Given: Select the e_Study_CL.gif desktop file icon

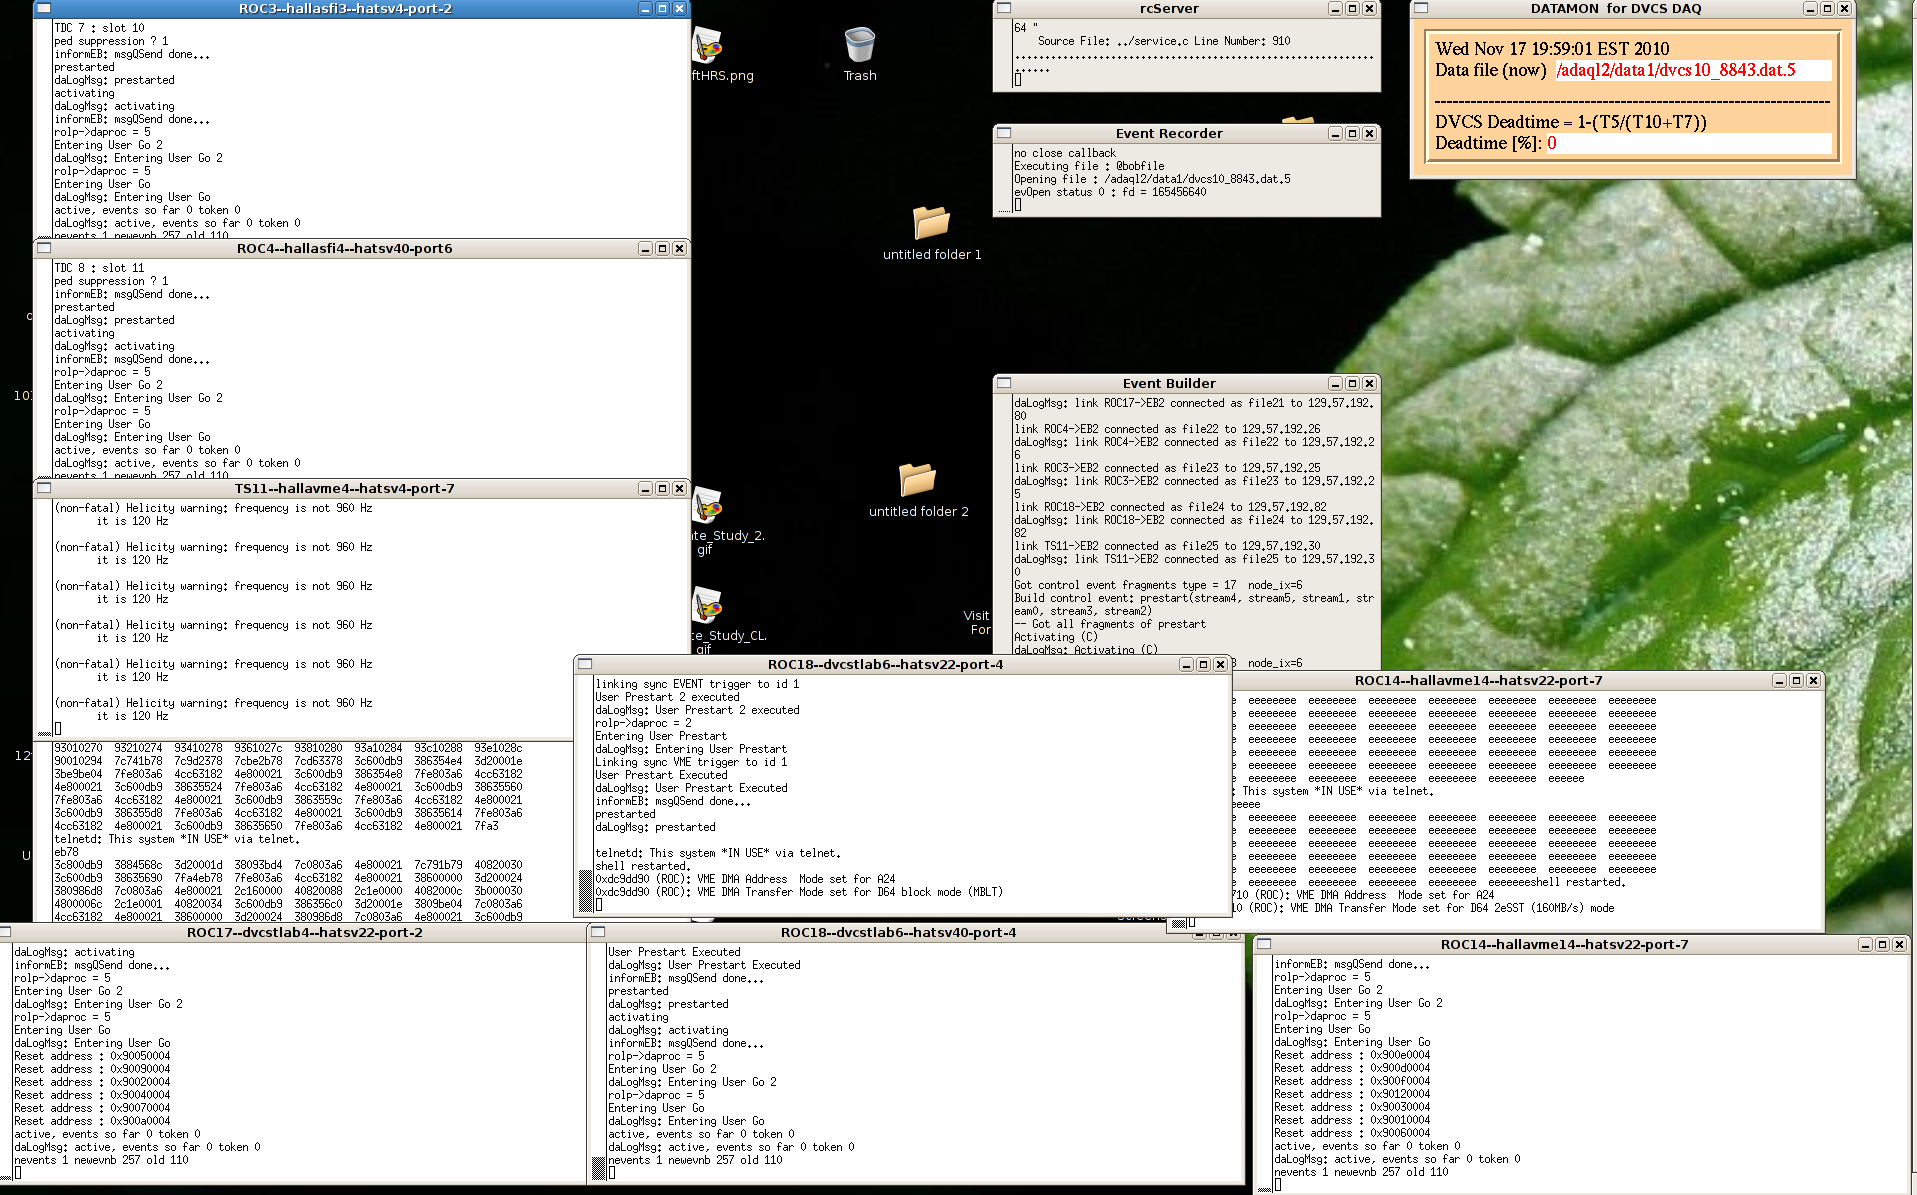Looking at the screenshot, I should pos(728,620).
